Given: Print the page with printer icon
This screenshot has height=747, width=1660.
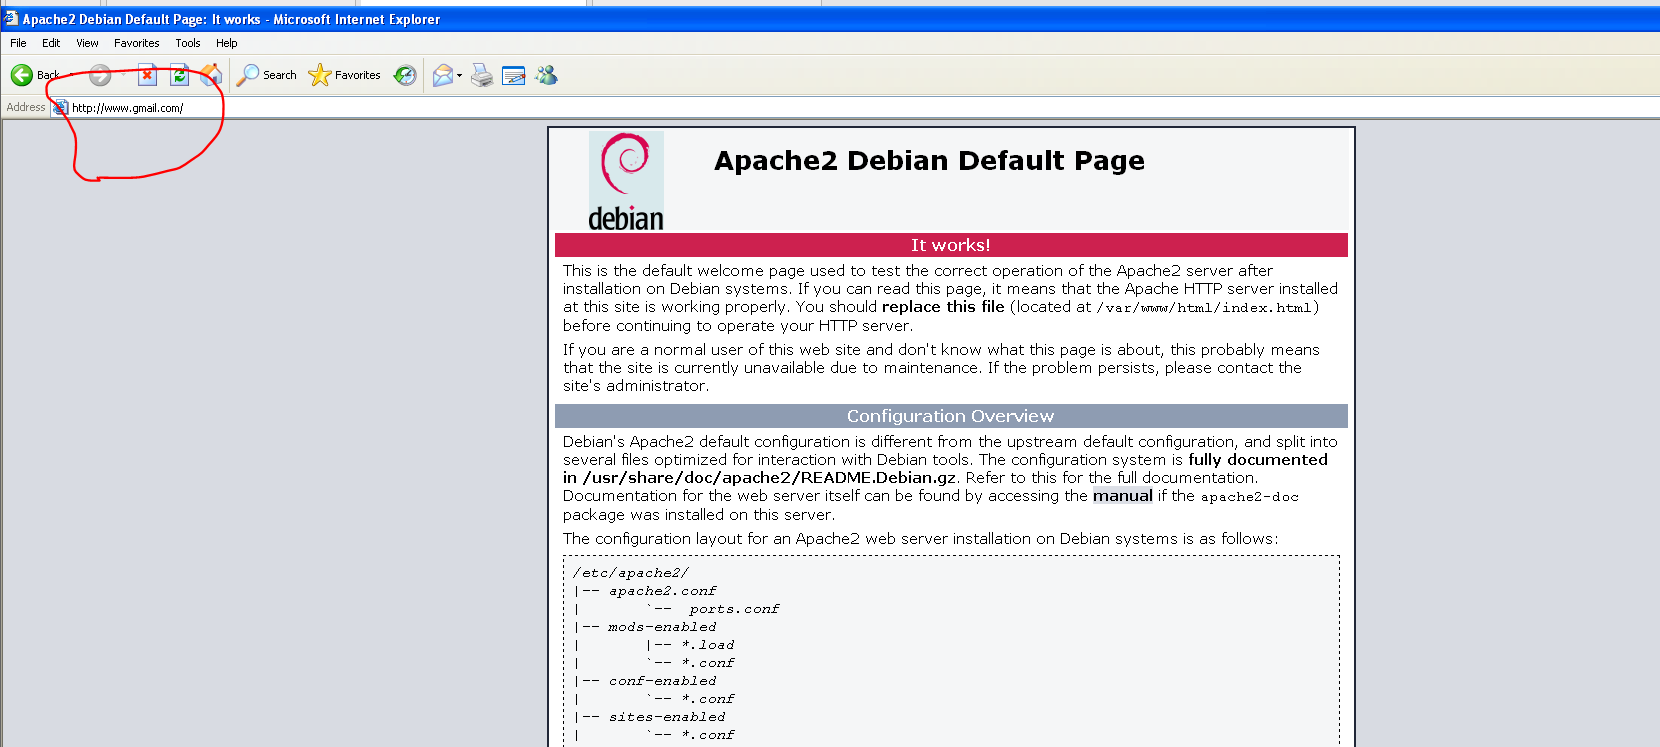Looking at the screenshot, I should pos(482,75).
